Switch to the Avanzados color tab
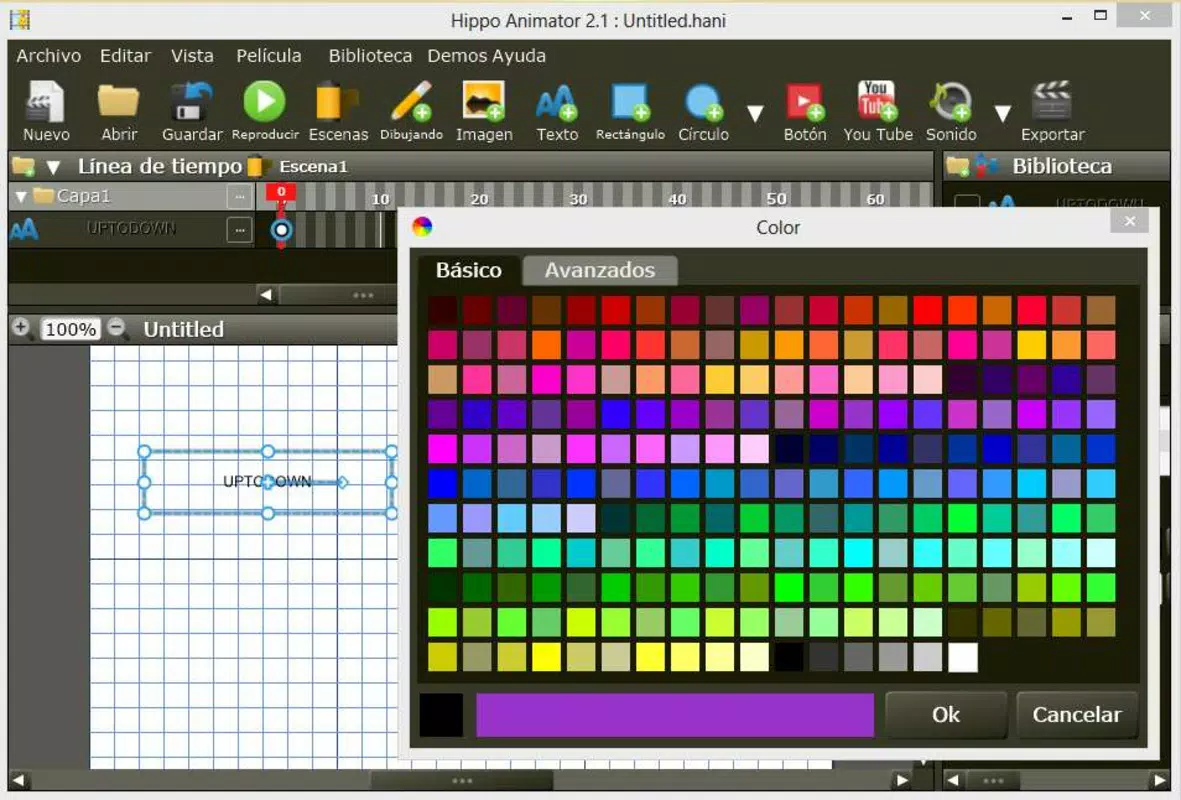Image resolution: width=1181 pixels, height=800 pixels. [x=600, y=270]
